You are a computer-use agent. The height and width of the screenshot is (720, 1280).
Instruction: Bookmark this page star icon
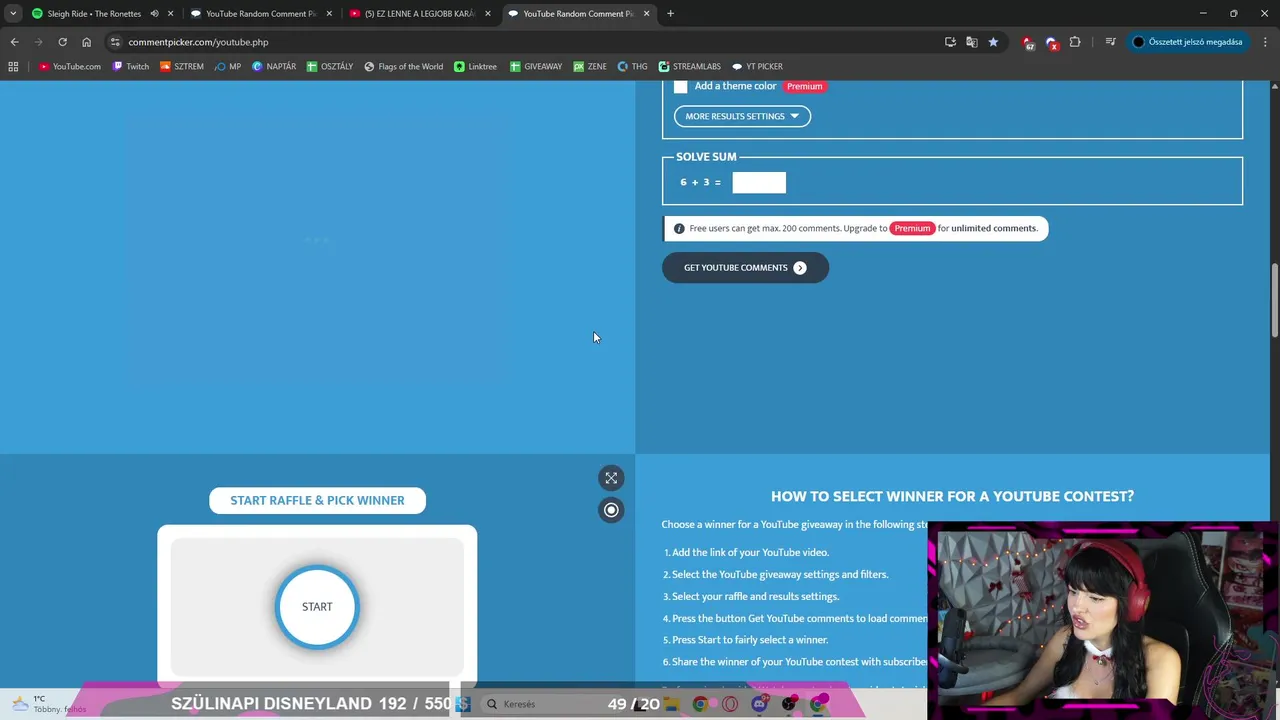[x=993, y=42]
